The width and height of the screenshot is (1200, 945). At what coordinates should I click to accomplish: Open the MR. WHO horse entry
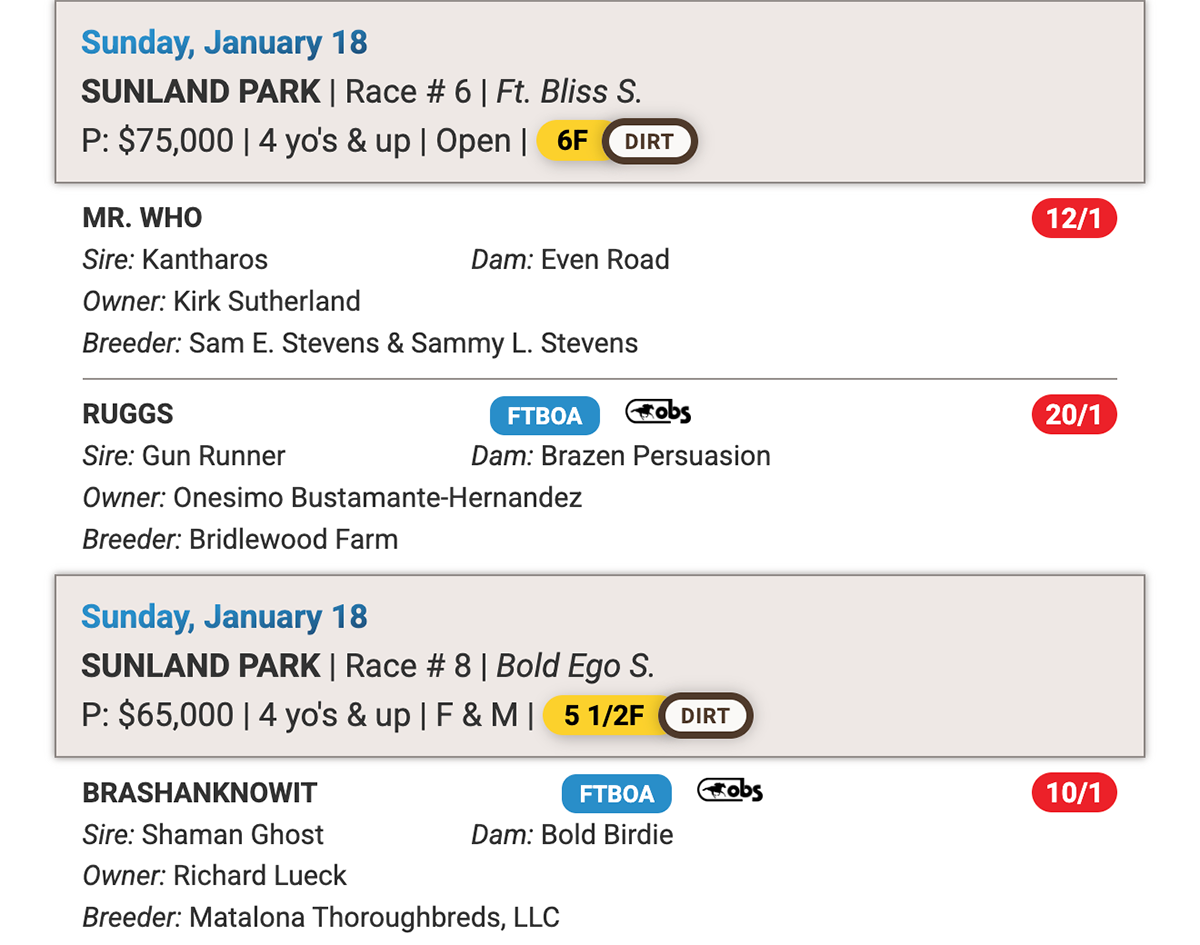(142, 218)
